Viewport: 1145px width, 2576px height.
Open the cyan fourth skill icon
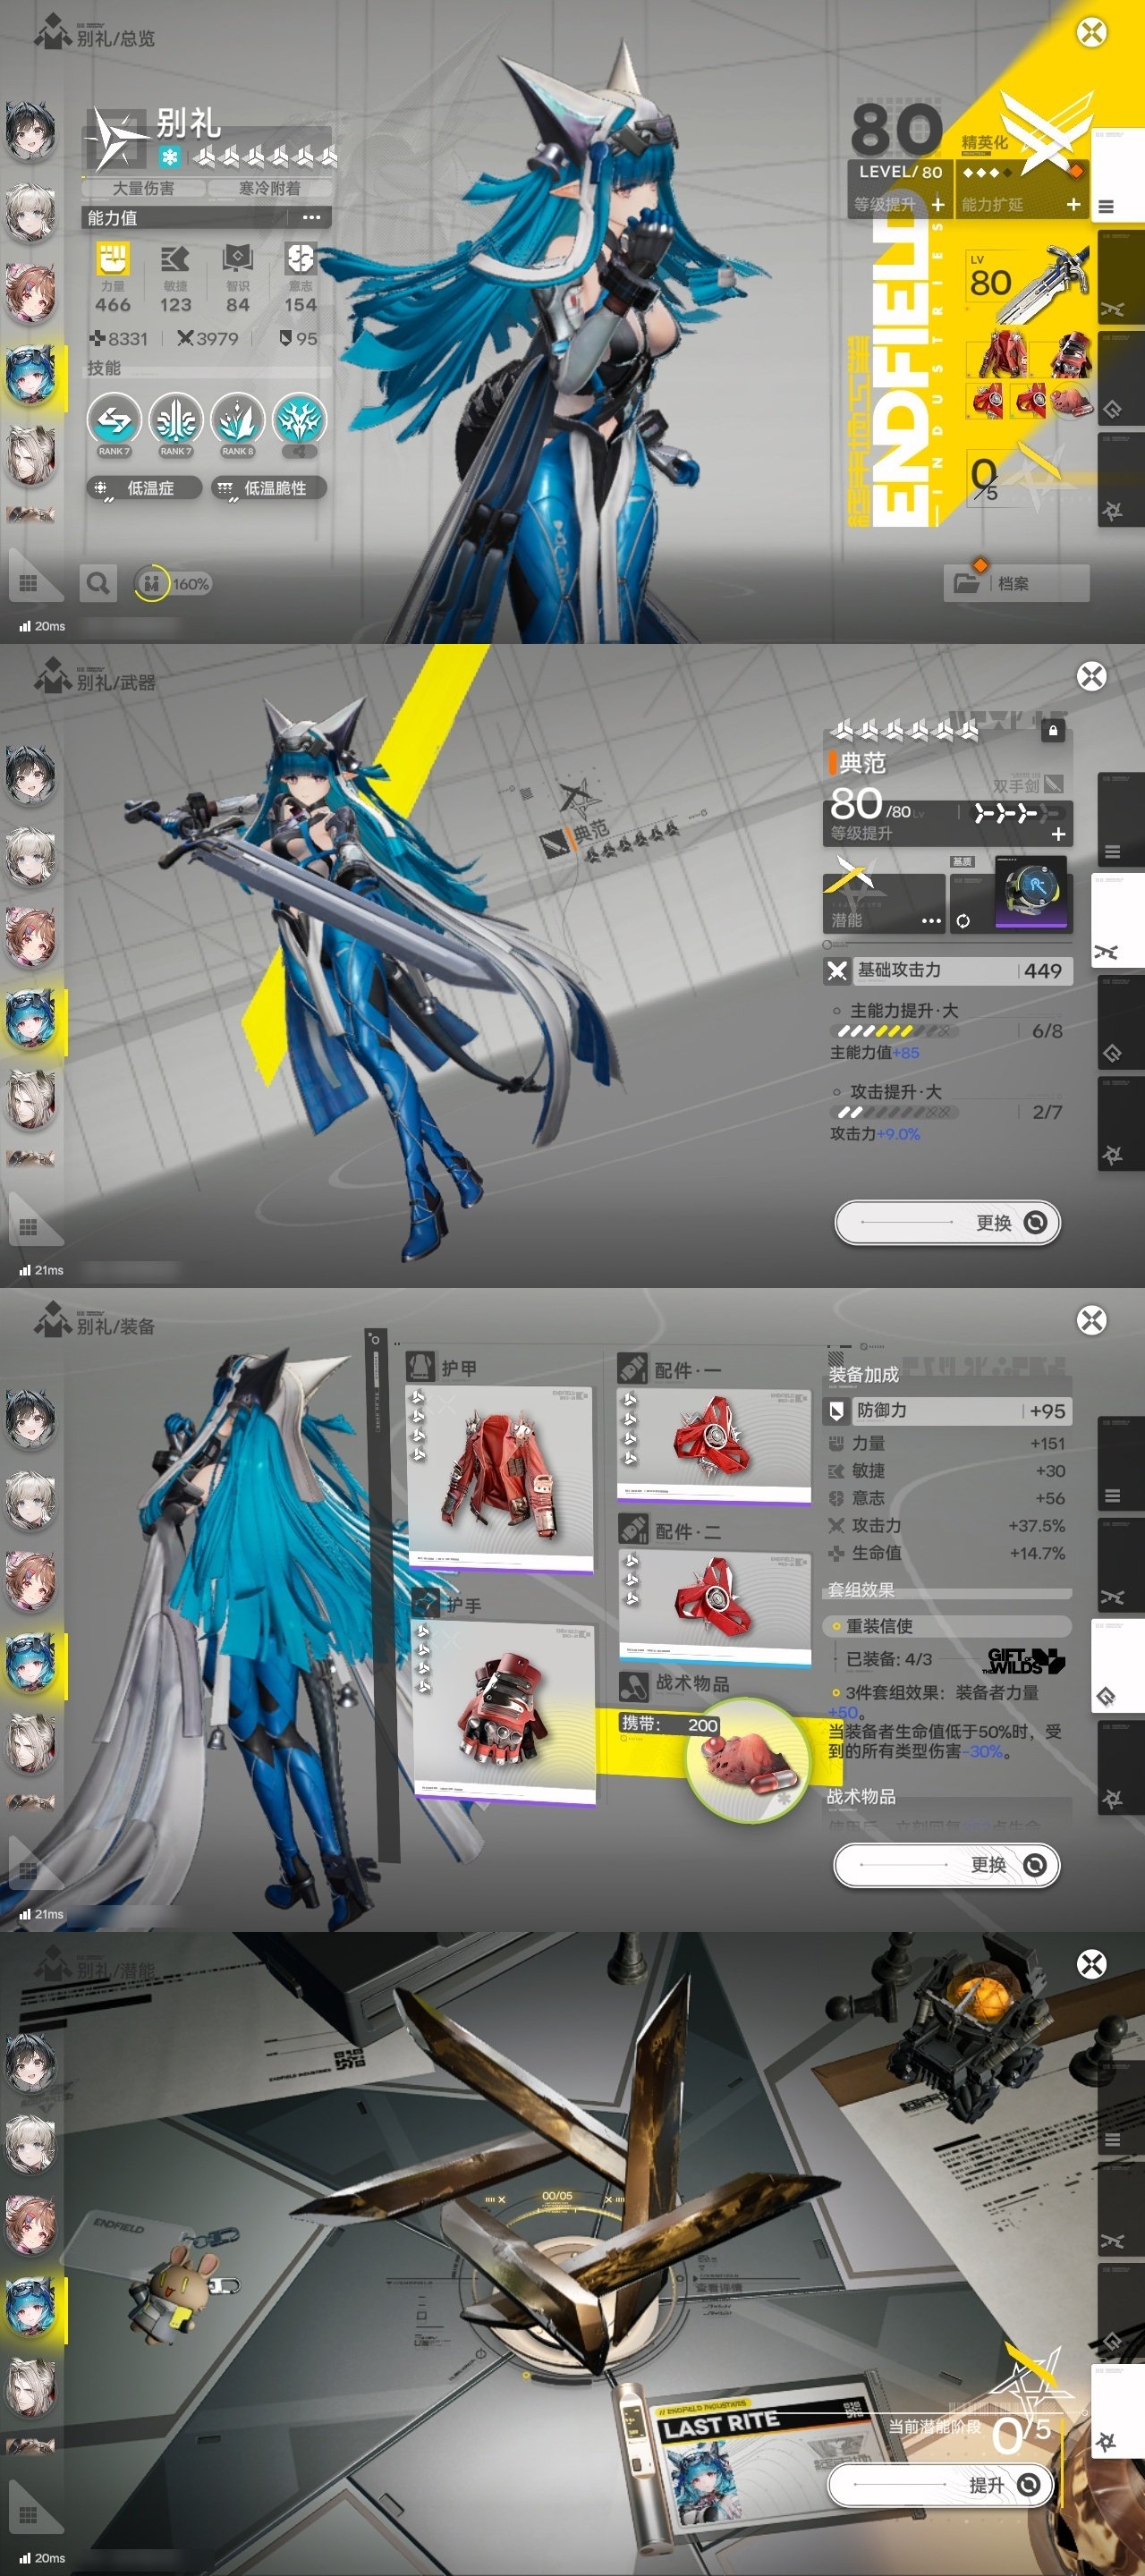coord(299,420)
